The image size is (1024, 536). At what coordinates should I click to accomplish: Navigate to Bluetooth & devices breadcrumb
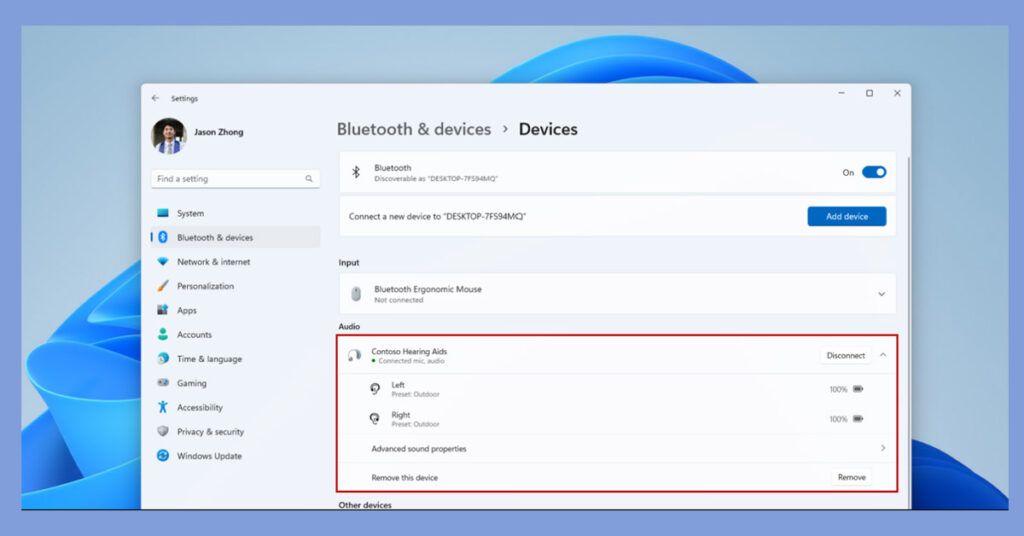(413, 129)
